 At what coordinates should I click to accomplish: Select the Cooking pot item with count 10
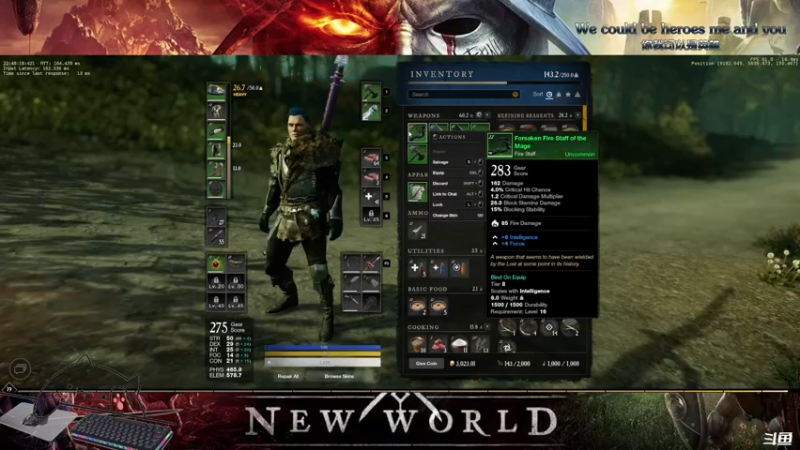[417, 344]
